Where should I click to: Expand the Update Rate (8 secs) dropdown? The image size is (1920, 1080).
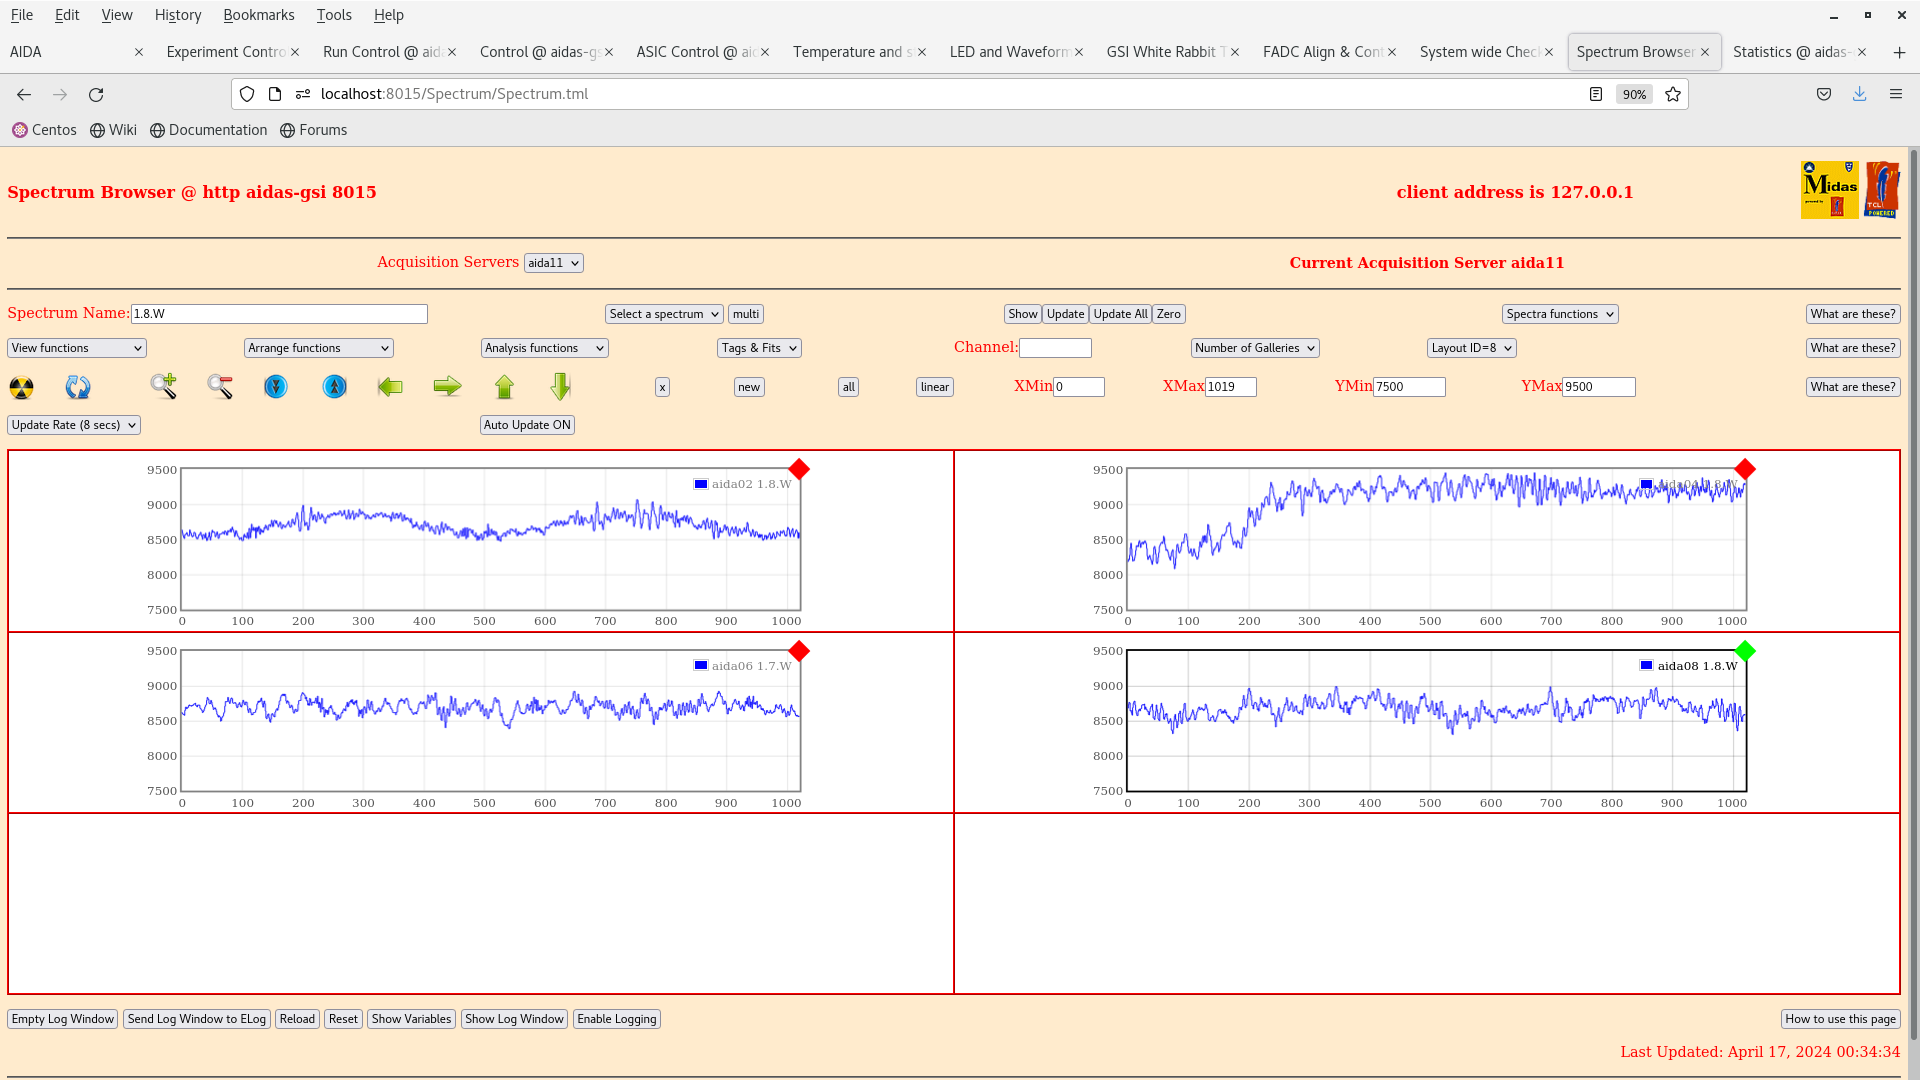click(74, 425)
